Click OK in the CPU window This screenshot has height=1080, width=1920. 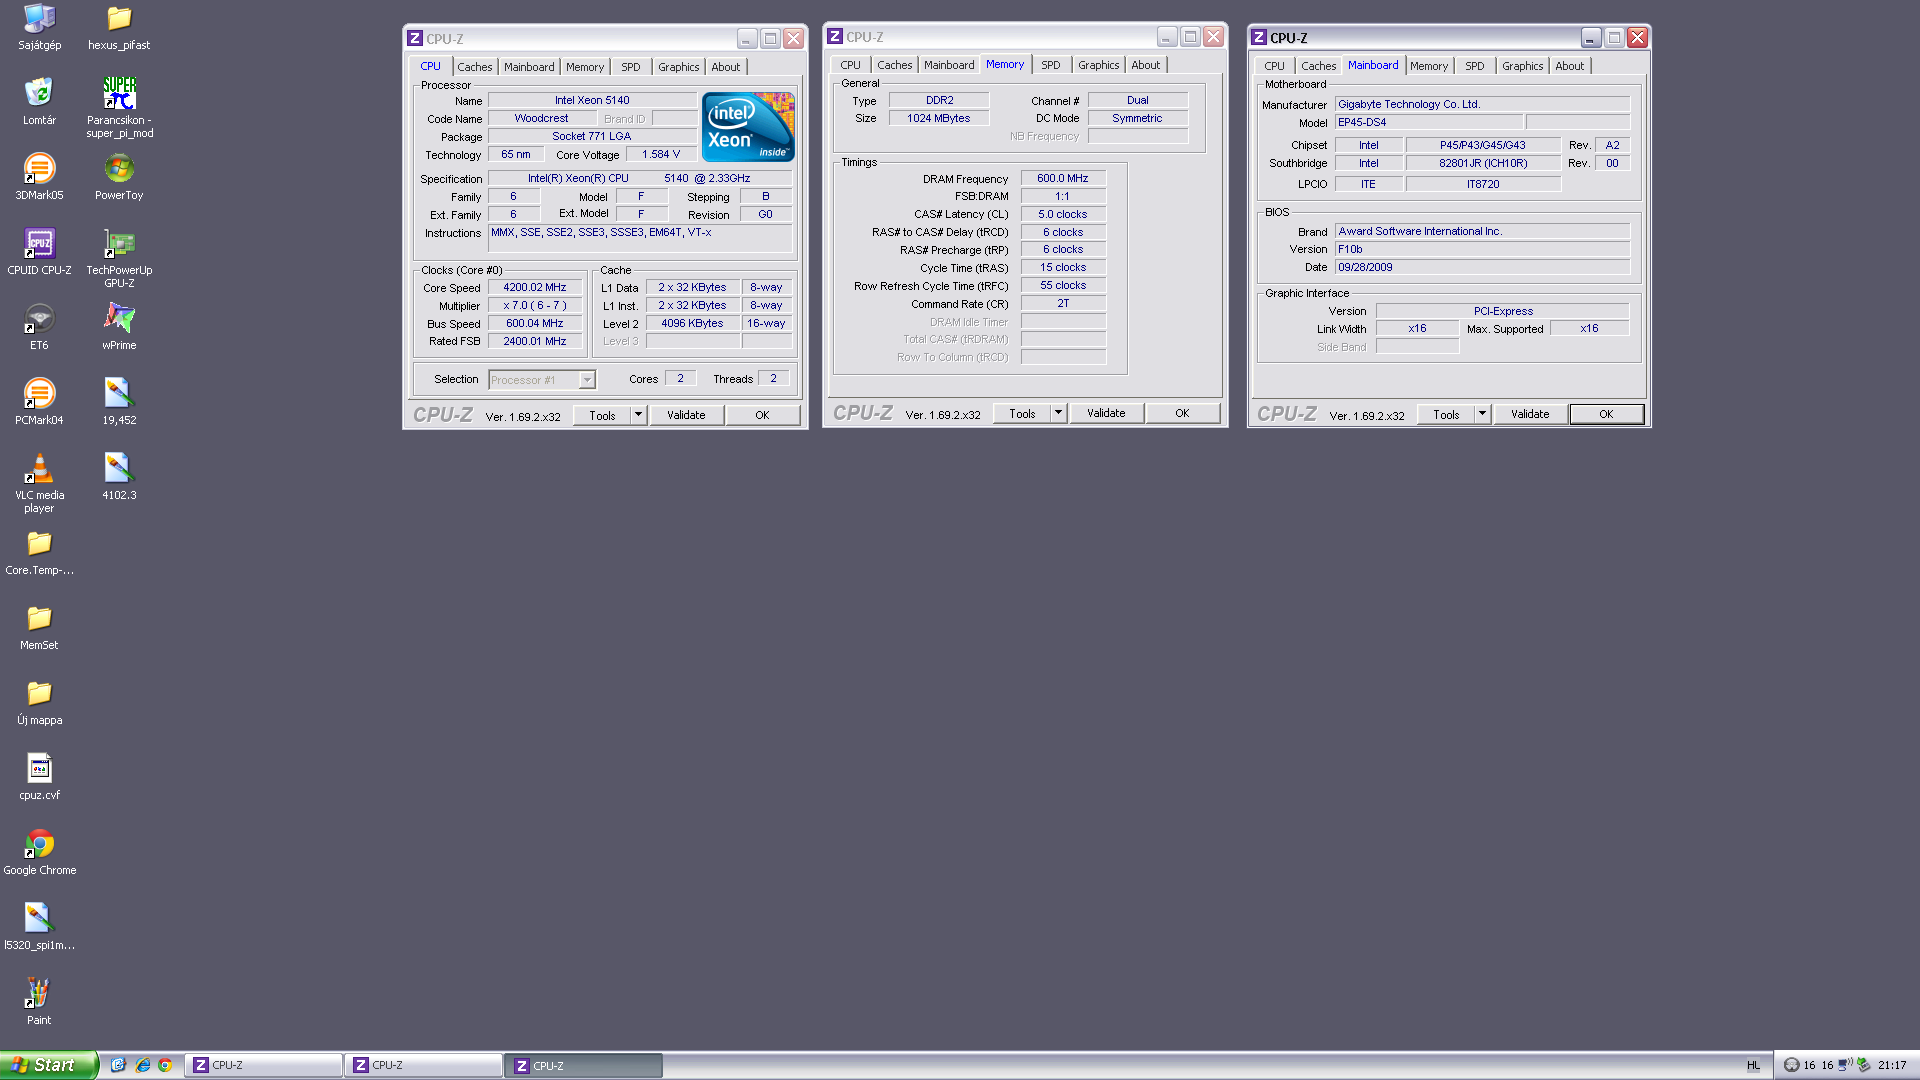762,415
